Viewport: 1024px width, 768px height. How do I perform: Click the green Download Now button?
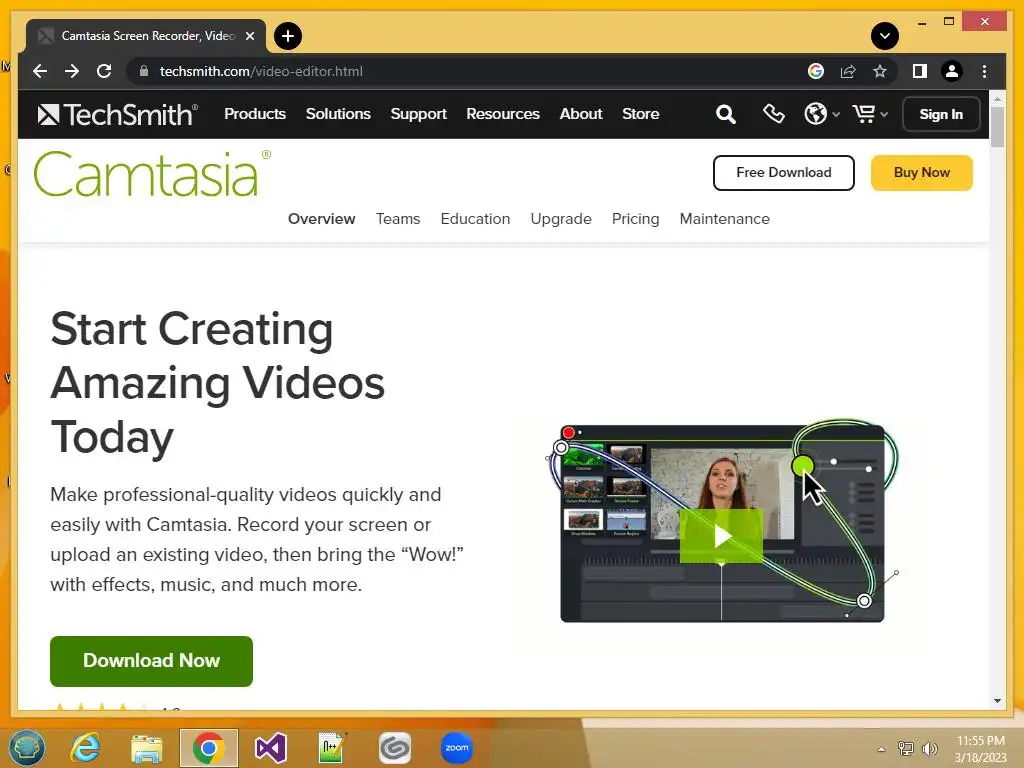(x=151, y=661)
